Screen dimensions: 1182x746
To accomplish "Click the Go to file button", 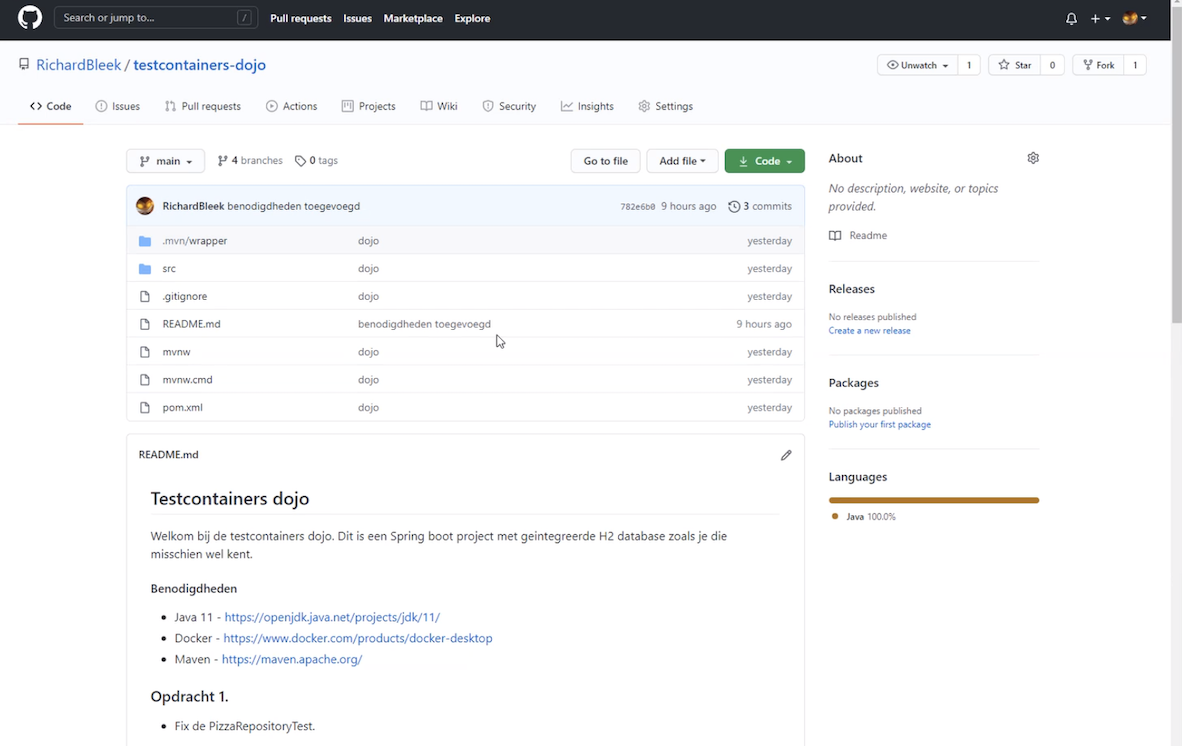I will [605, 161].
